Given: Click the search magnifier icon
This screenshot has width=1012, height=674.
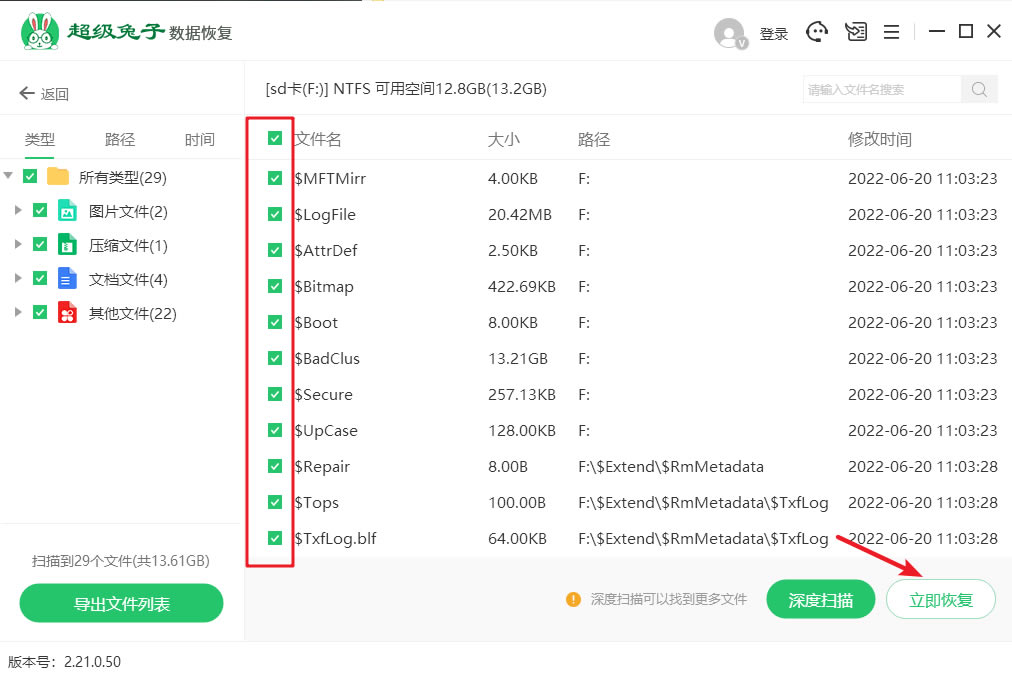Looking at the screenshot, I should coord(979,89).
